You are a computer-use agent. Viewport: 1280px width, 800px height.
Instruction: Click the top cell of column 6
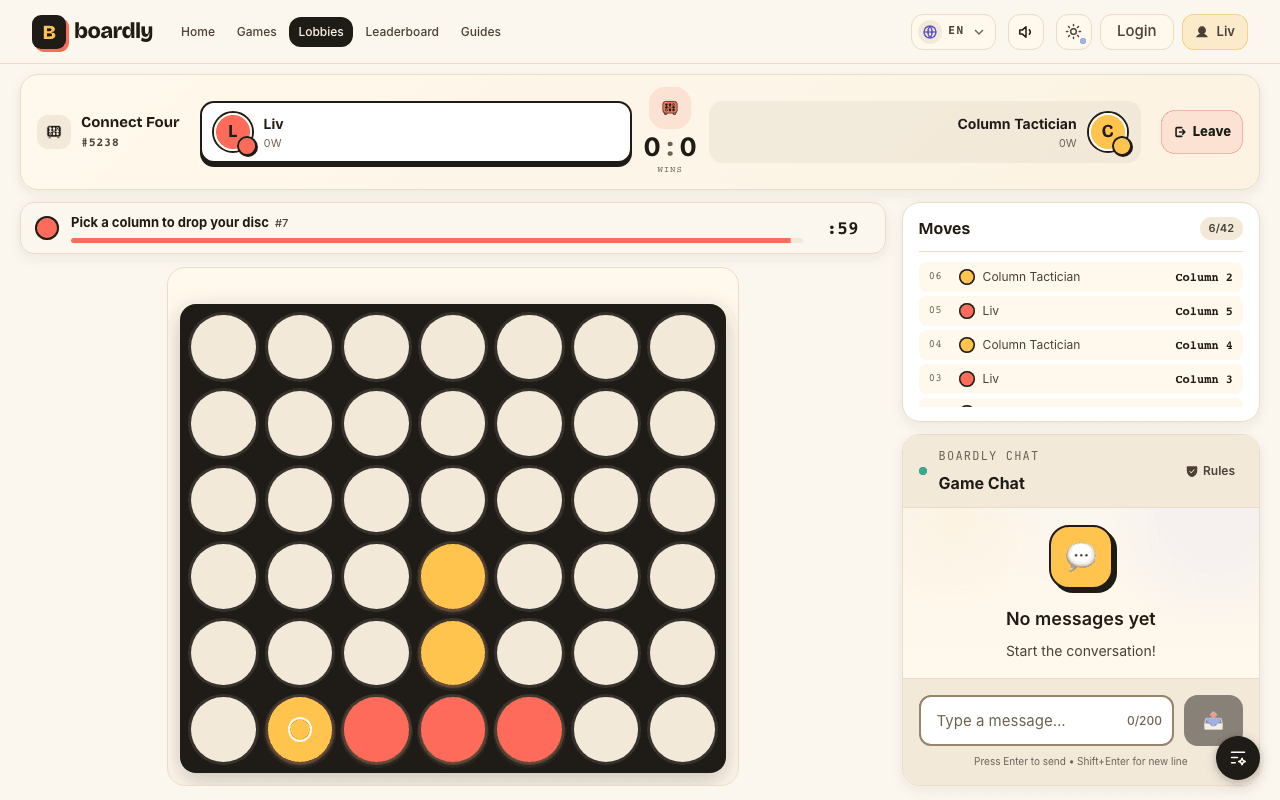click(606, 347)
